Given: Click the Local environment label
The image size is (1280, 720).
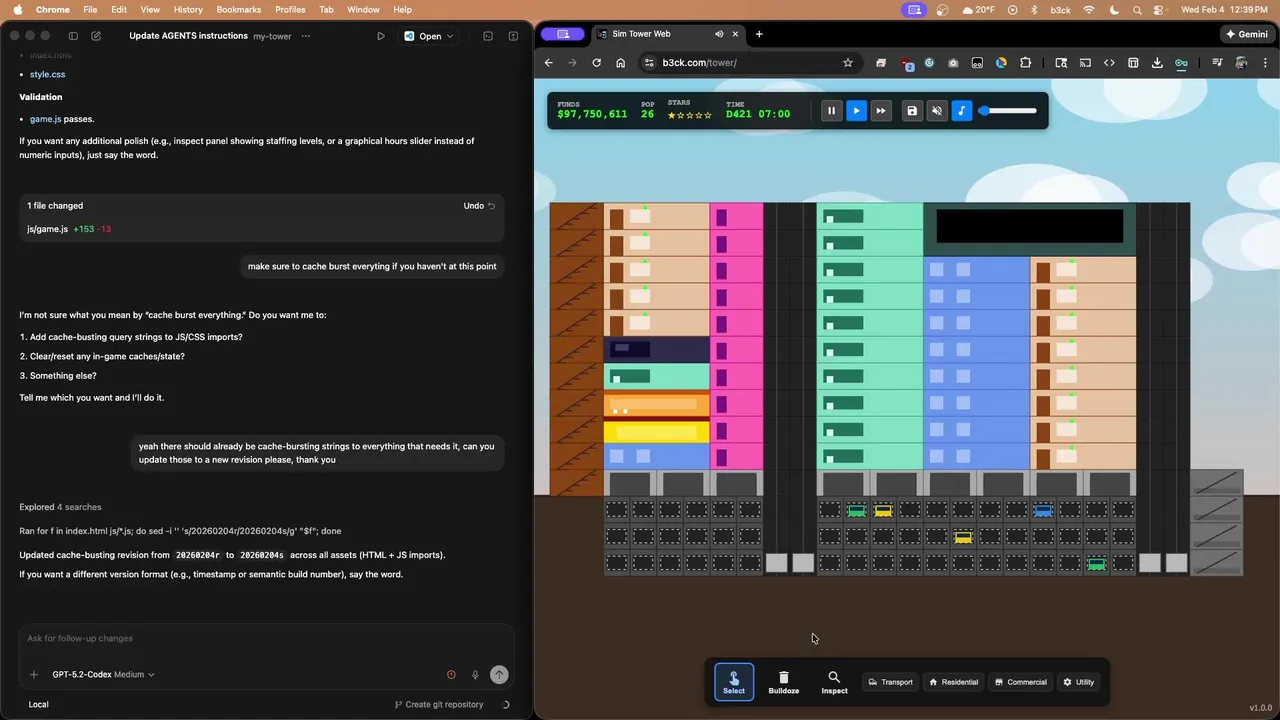Looking at the screenshot, I should pyautogui.click(x=38, y=704).
